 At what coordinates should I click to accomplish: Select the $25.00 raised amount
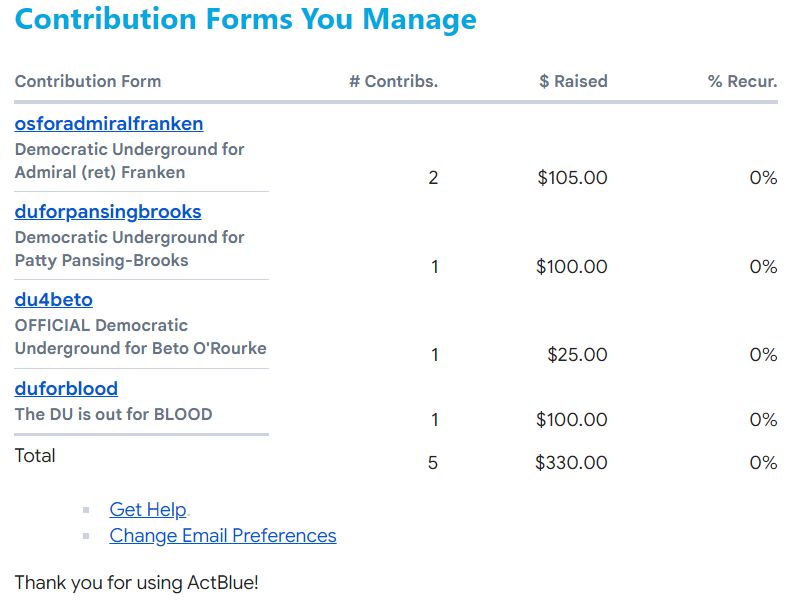tap(577, 355)
